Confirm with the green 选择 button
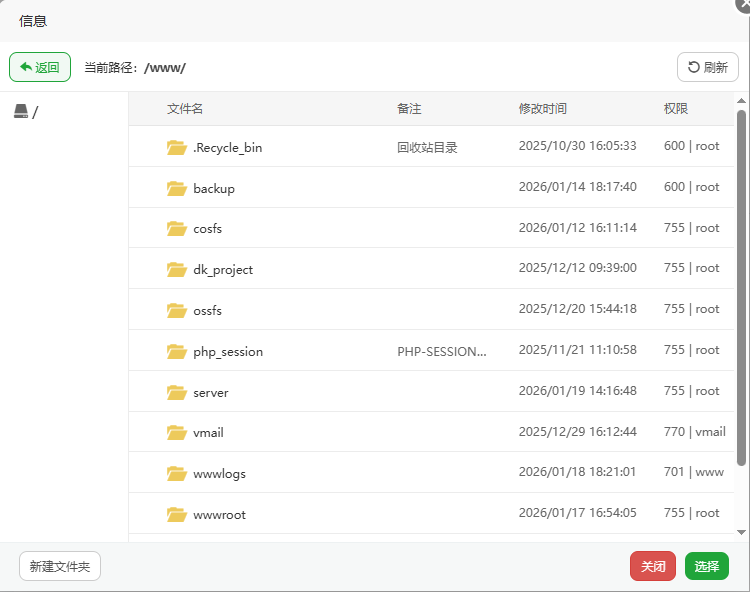 (706, 566)
